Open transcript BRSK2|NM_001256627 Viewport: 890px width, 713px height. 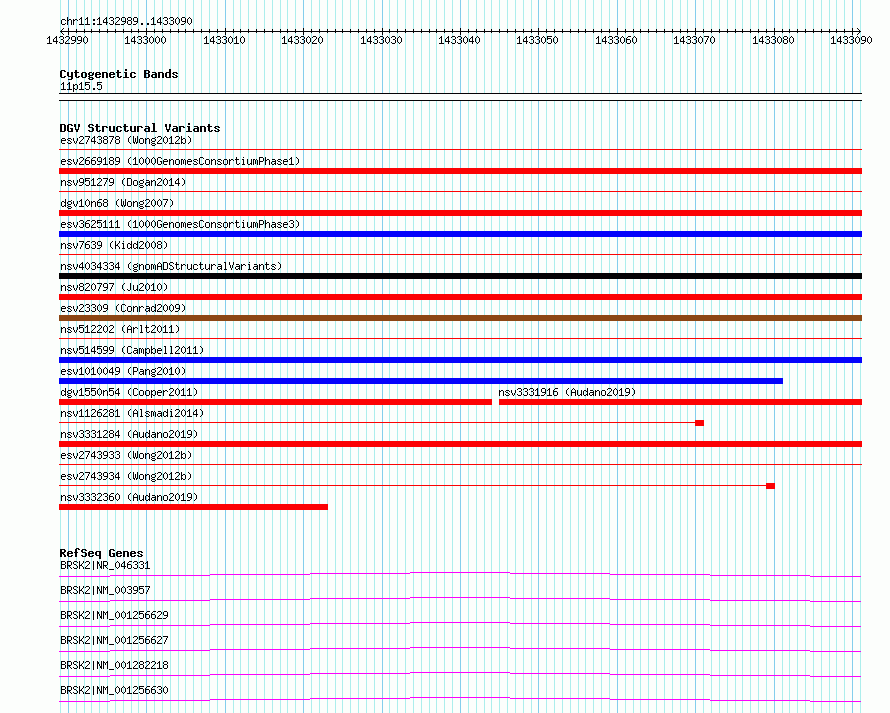[114, 640]
